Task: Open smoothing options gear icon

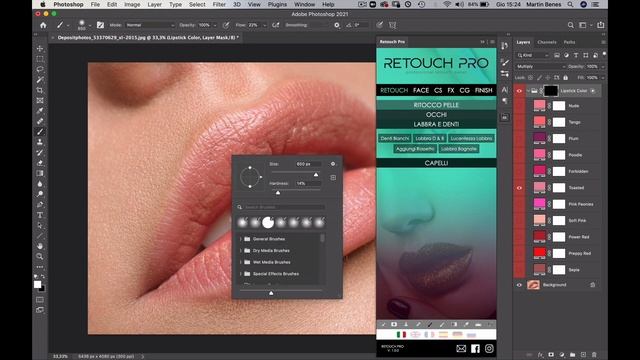Action: pyautogui.click(x=337, y=25)
